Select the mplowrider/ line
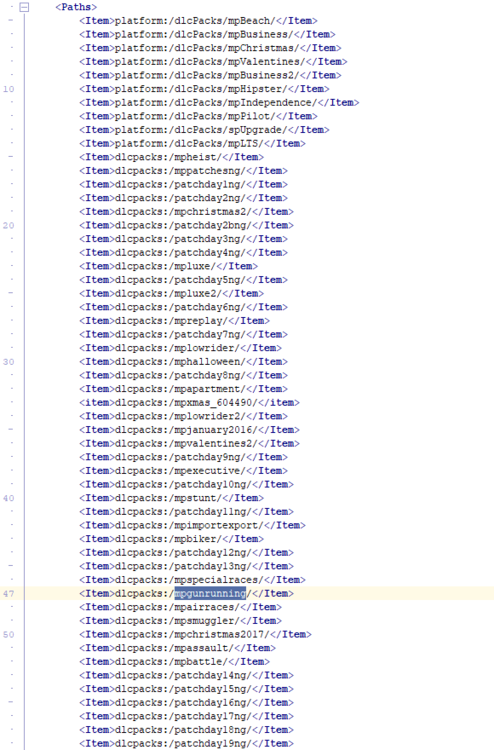The image size is (494, 750). click(181, 348)
